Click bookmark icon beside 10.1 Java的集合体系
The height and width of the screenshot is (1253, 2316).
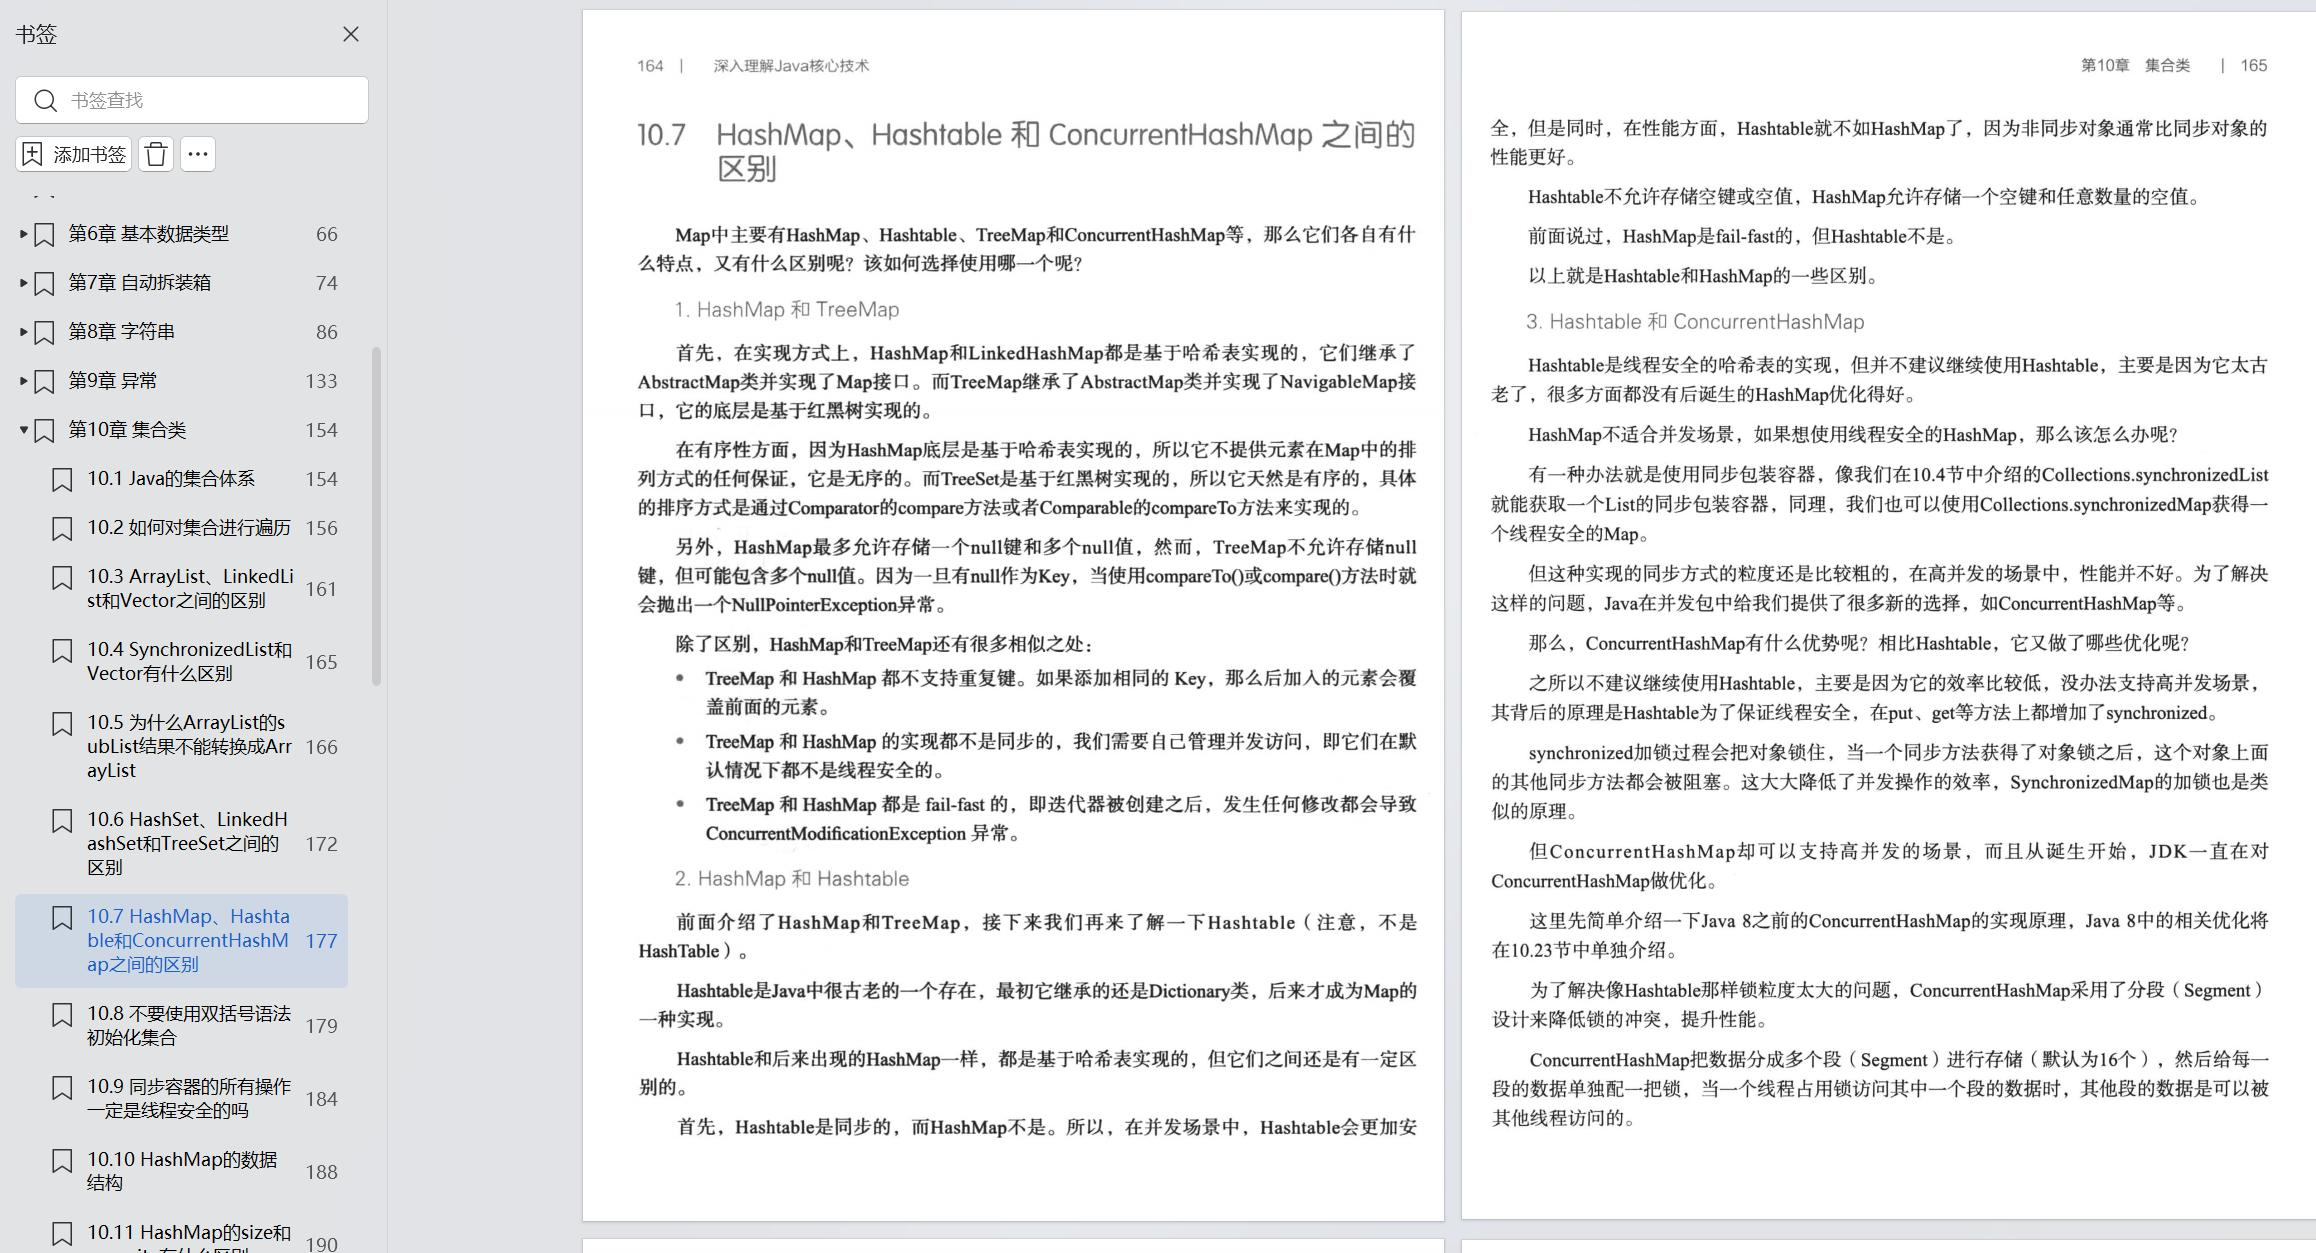(62, 480)
